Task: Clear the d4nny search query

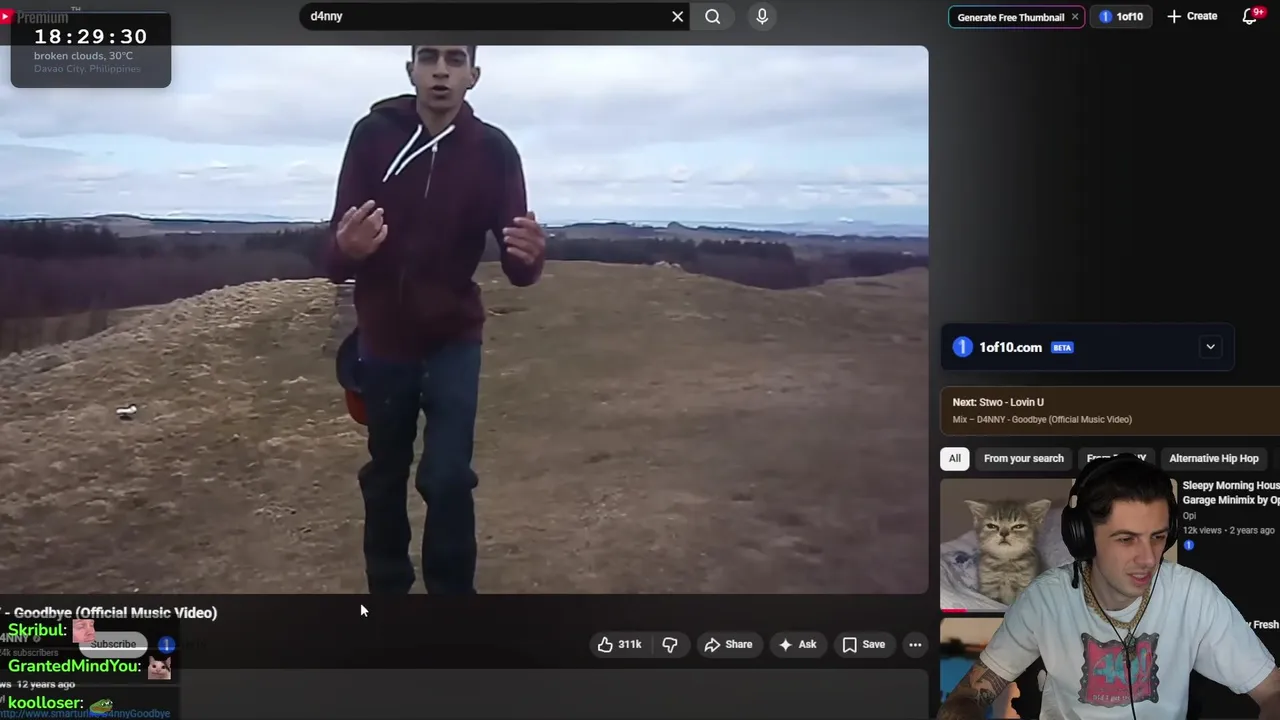Action: point(677,16)
